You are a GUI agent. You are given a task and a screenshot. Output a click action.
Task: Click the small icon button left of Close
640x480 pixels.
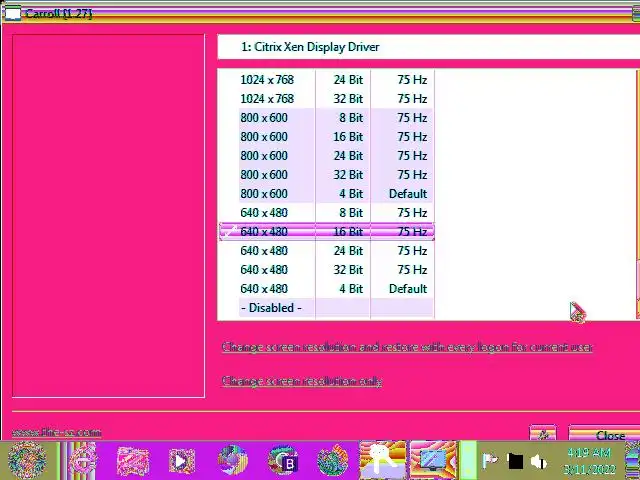(x=543, y=433)
